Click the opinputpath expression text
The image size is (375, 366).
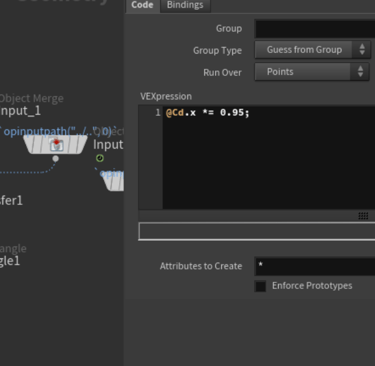point(58,131)
